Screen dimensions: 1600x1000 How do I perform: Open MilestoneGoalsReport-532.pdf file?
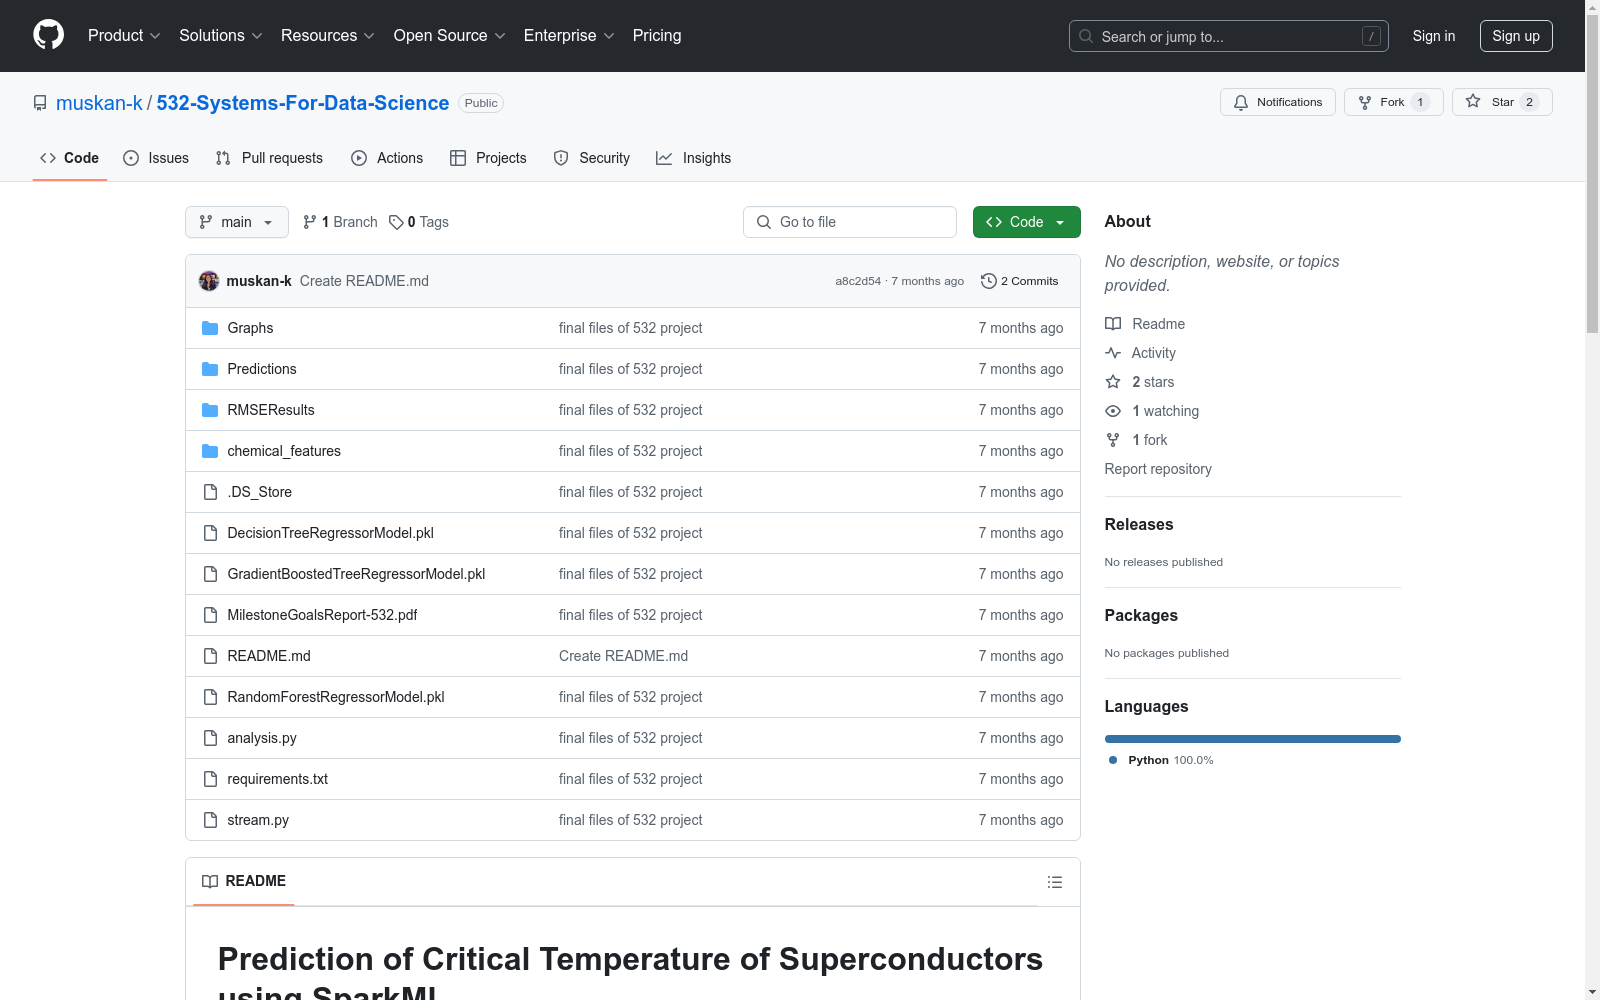(322, 615)
